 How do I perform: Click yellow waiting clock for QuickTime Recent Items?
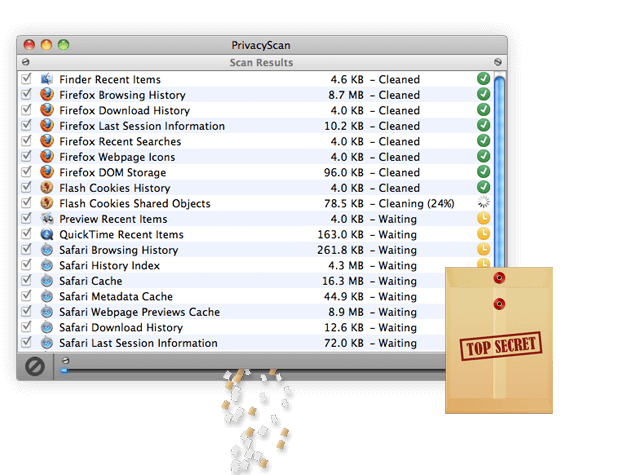click(x=483, y=233)
